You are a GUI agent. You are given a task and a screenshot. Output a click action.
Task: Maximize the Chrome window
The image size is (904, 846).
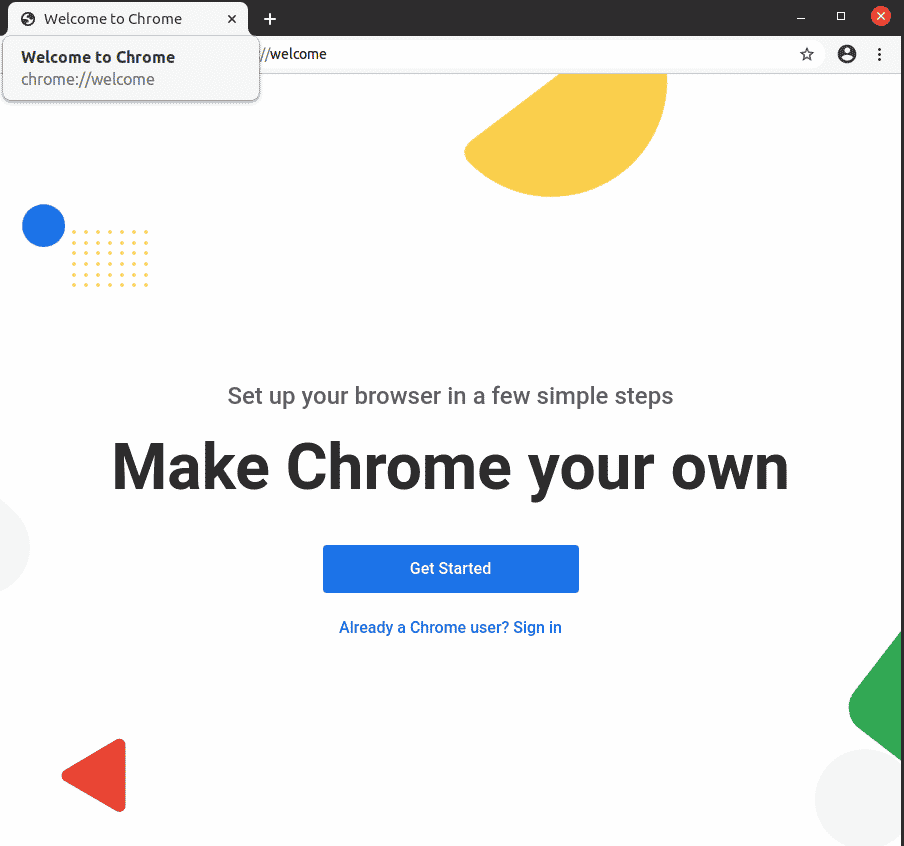point(841,17)
